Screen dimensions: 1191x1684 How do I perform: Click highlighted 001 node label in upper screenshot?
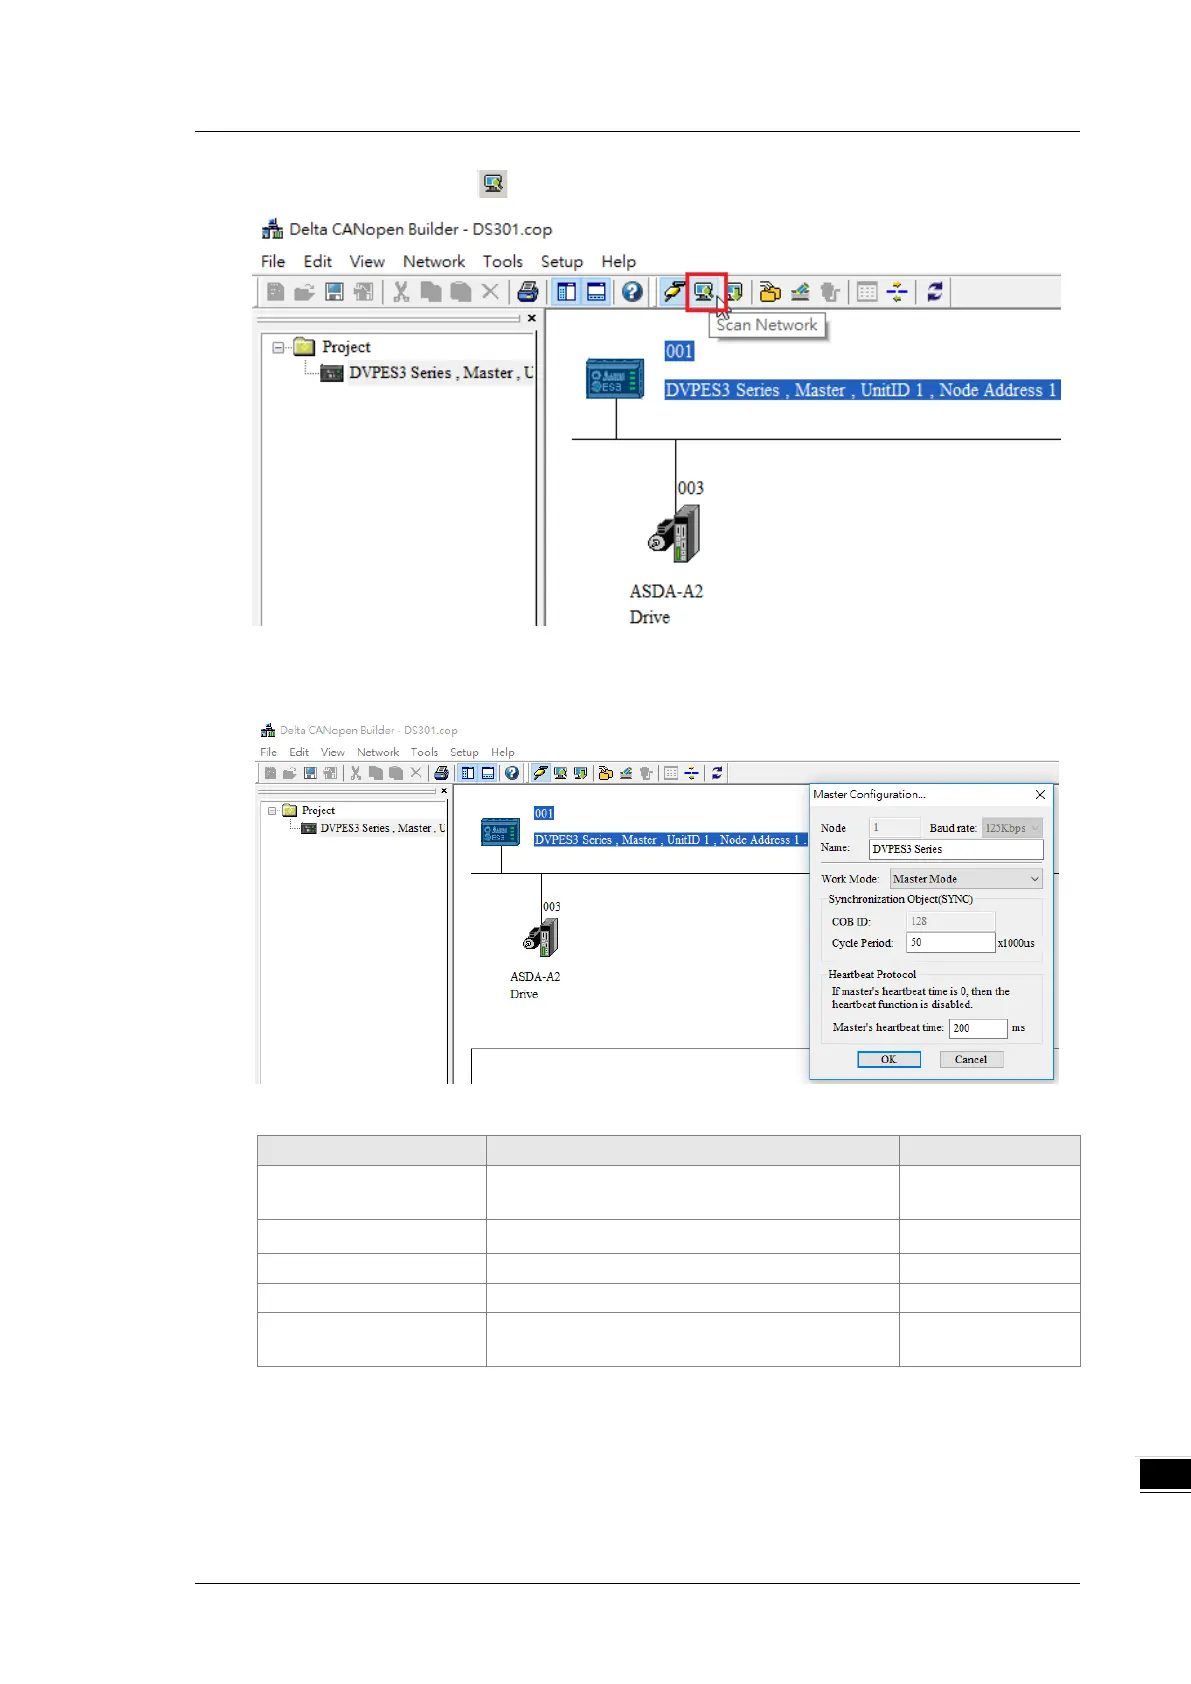click(680, 351)
